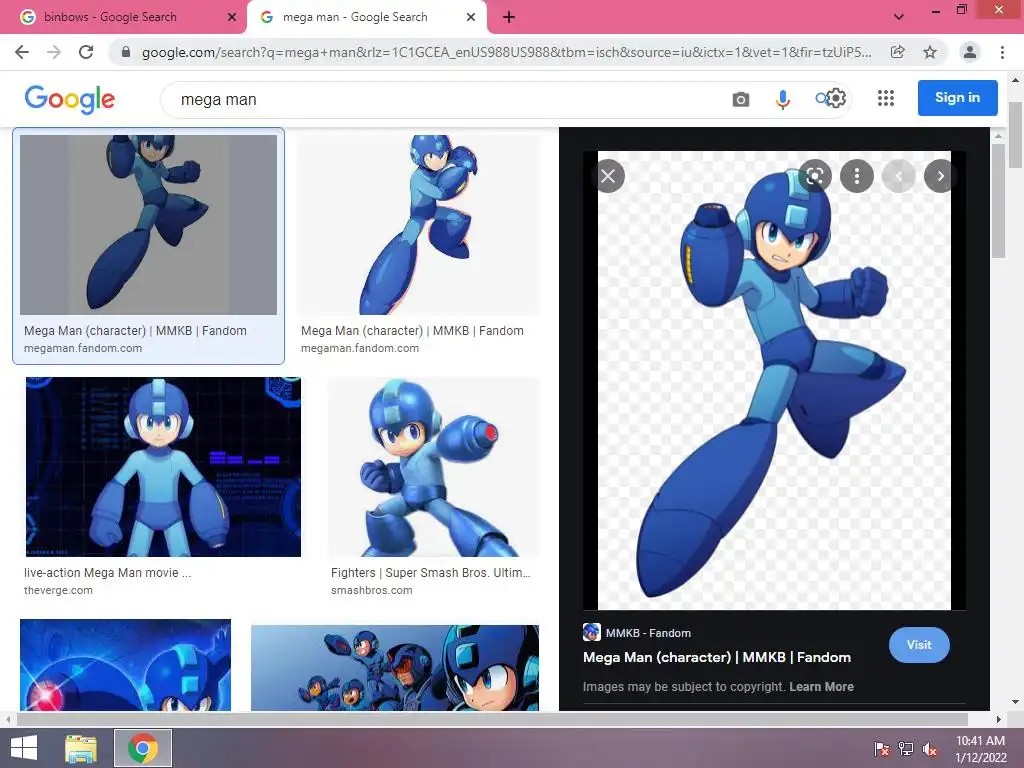Click the muted volume tray icon
The height and width of the screenshot is (768, 1024).
pyautogui.click(x=930, y=748)
